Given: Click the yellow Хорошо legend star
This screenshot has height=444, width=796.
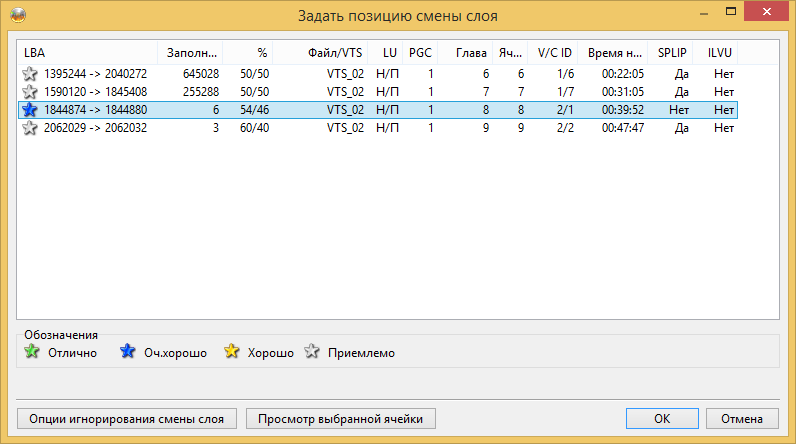Looking at the screenshot, I should pos(231,351).
